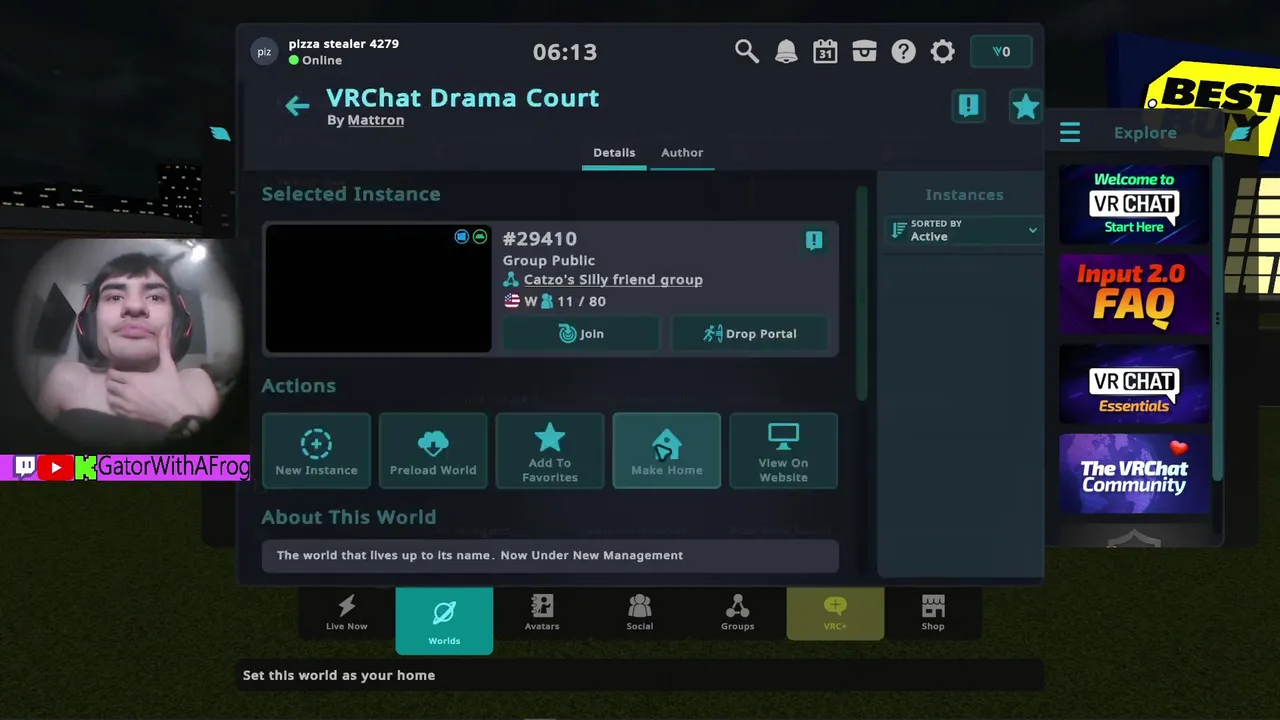Viewport: 1280px width, 720px height.
Task: Open Catzo's Silly friend group link
Action: 613,280
